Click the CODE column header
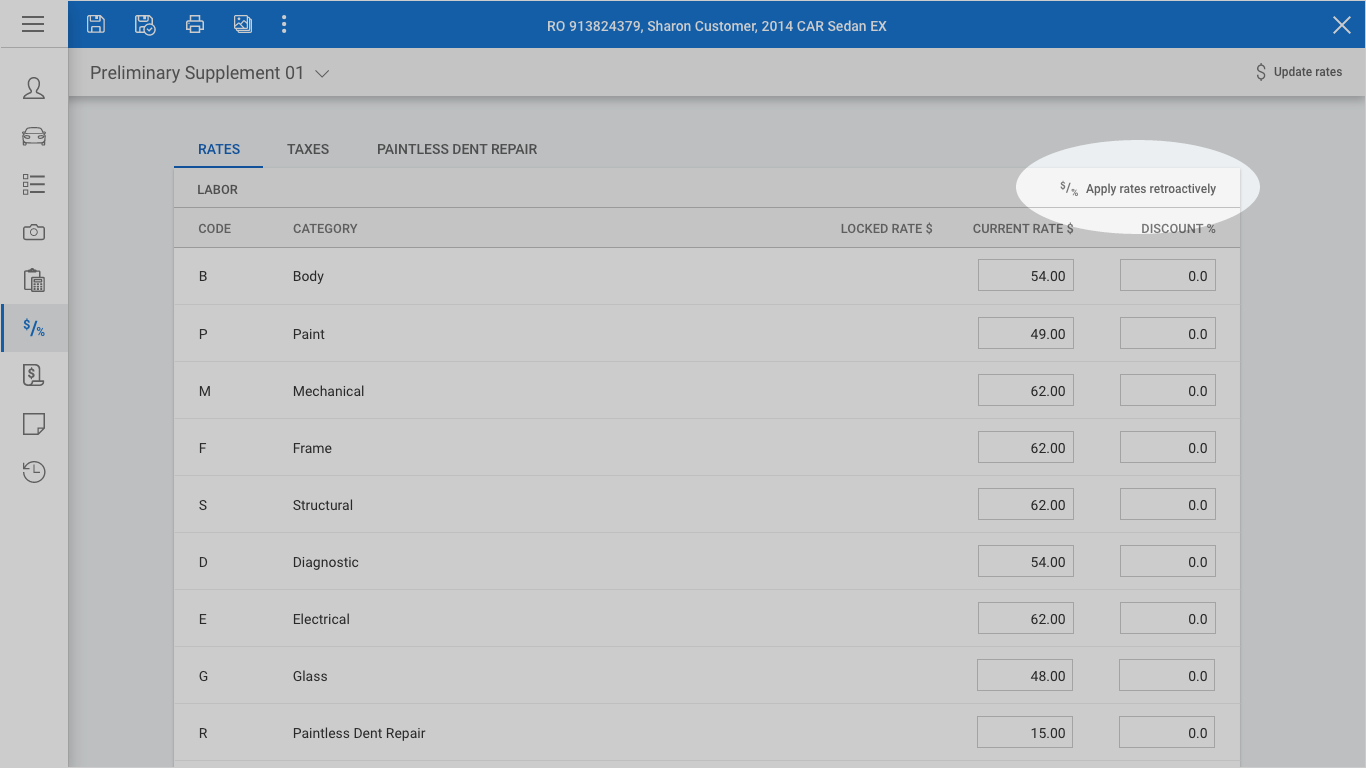The height and width of the screenshot is (768, 1366). (x=214, y=229)
